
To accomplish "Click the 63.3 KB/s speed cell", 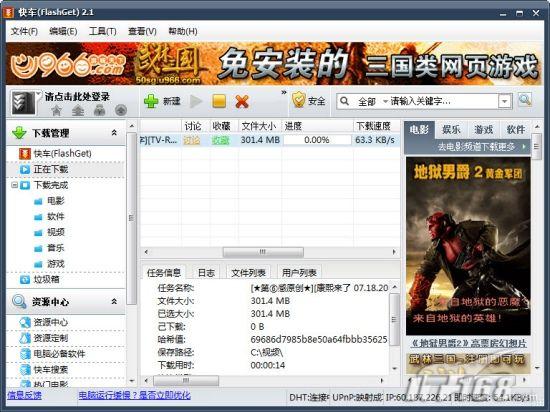I will click(375, 140).
